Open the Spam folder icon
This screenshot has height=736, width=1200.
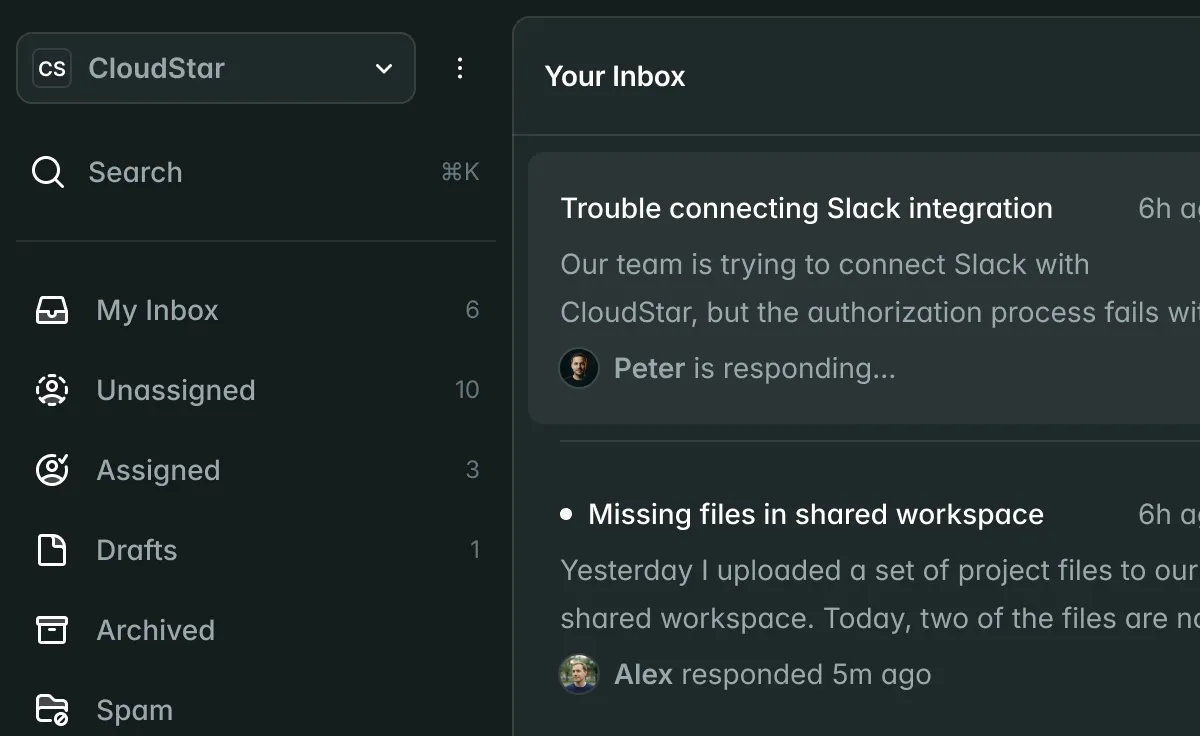click(51, 709)
